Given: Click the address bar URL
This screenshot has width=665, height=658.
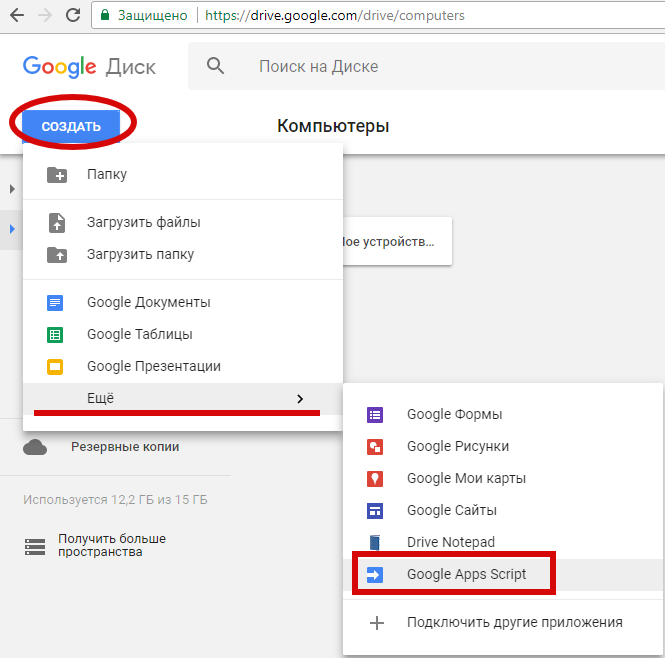Looking at the screenshot, I should tap(335, 16).
